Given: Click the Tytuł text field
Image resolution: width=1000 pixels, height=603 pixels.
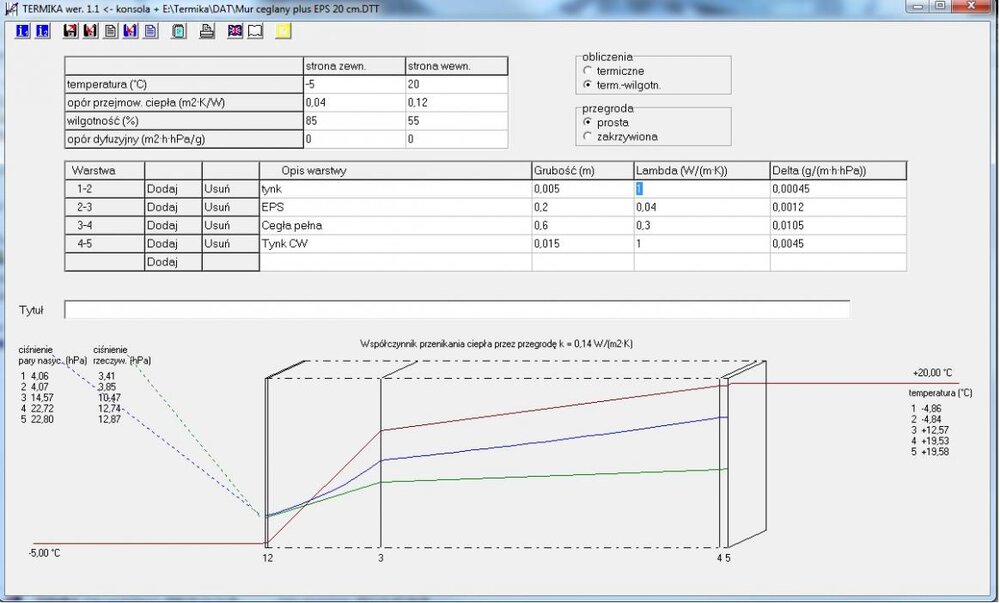Looking at the screenshot, I should tap(456, 310).
